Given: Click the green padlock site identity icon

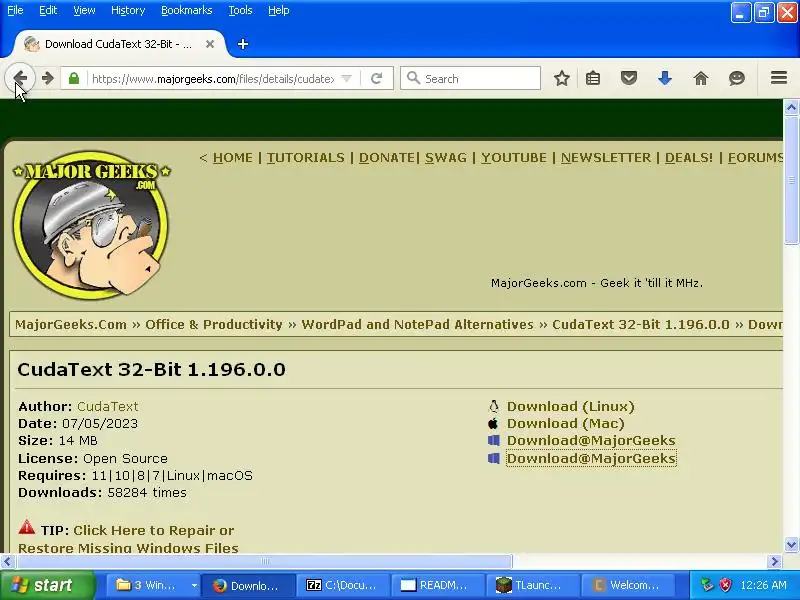Looking at the screenshot, I should tap(74, 79).
